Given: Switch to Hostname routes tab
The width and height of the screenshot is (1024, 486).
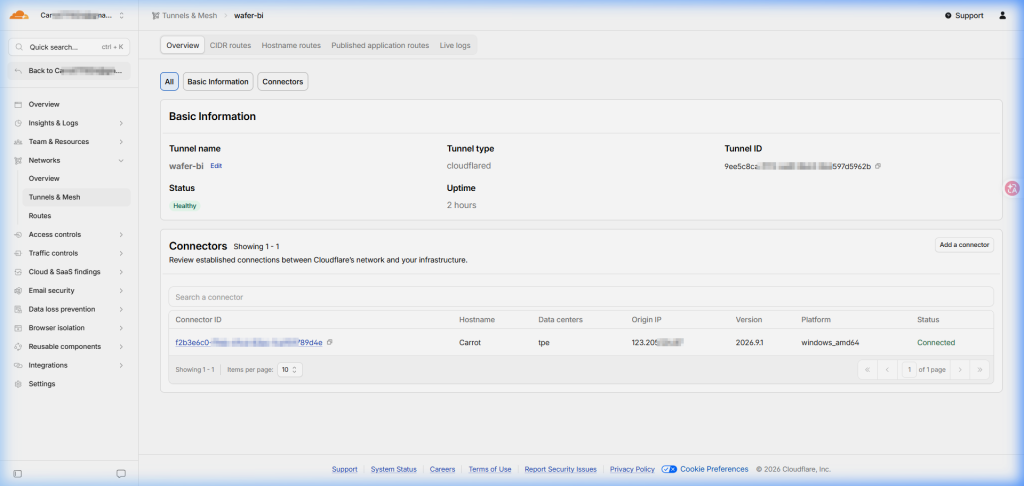Looking at the screenshot, I should point(291,45).
